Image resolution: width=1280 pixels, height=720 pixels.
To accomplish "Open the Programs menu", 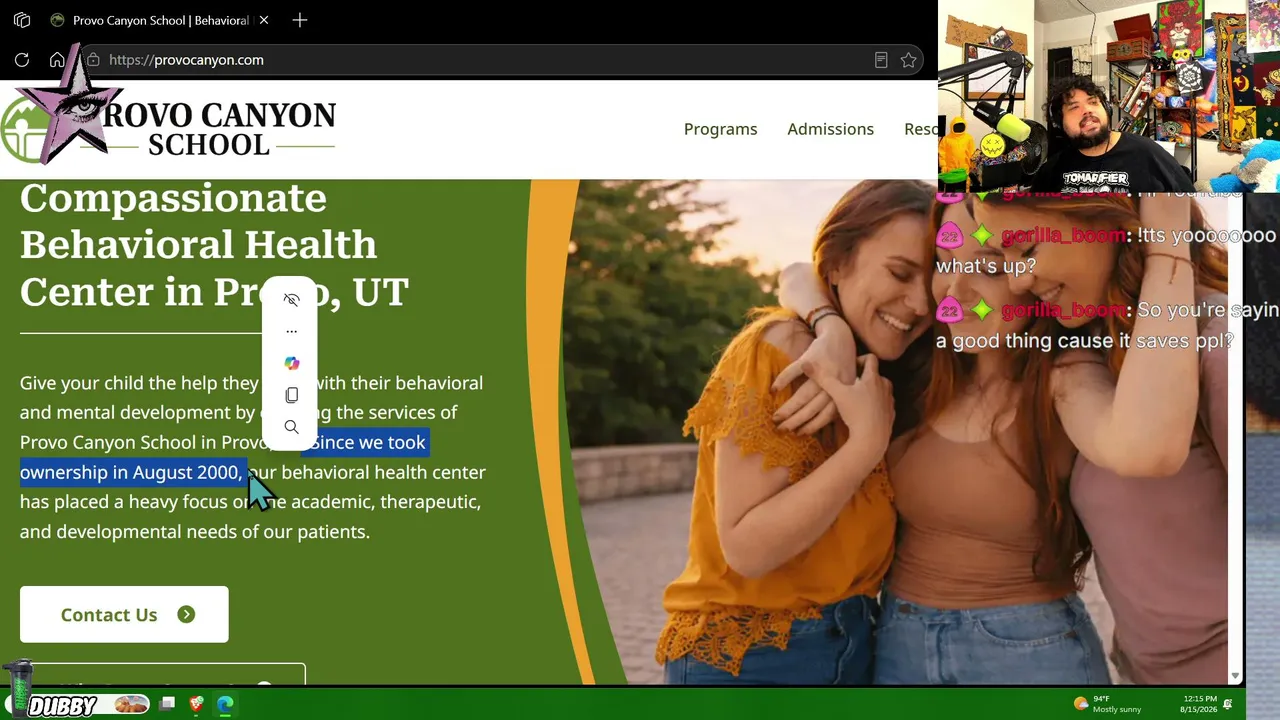I will [720, 129].
